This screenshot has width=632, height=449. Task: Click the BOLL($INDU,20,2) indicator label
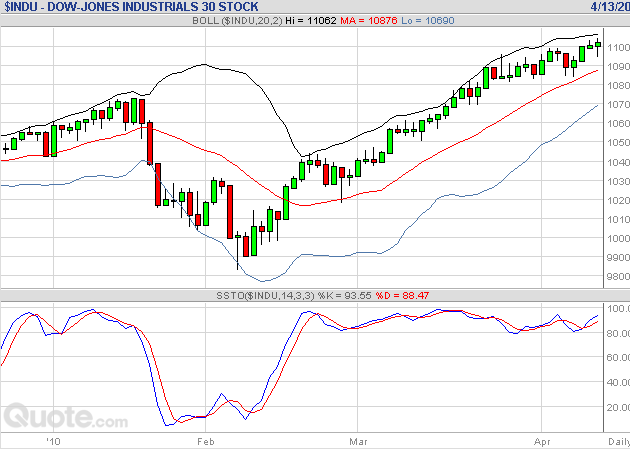click(237, 21)
